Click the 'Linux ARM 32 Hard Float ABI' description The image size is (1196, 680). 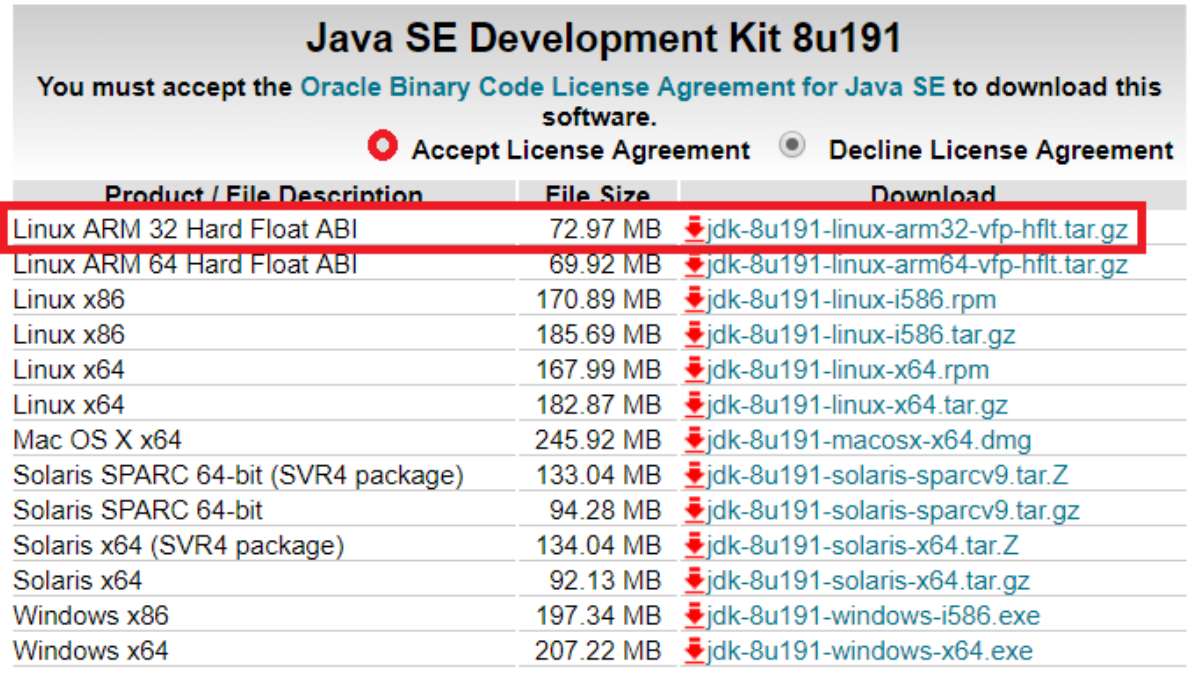[185, 229]
